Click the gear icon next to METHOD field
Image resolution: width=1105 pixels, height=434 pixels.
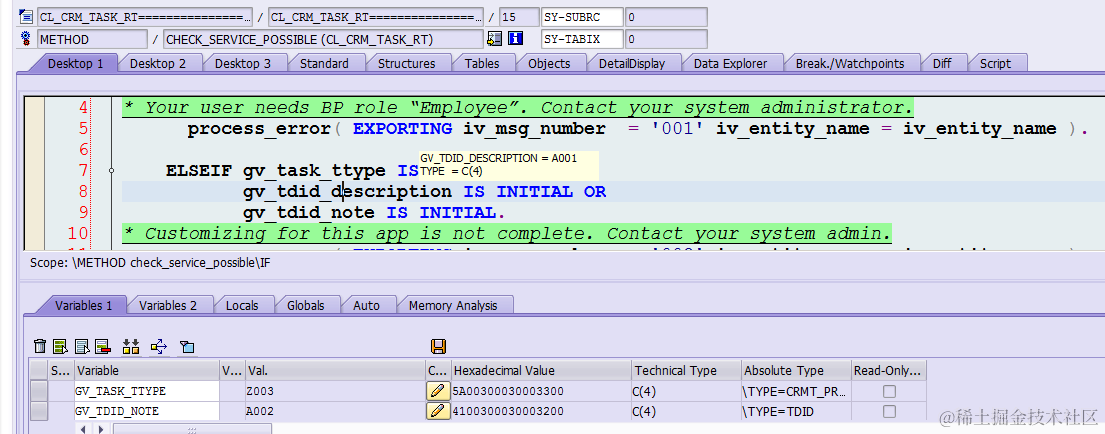26,39
